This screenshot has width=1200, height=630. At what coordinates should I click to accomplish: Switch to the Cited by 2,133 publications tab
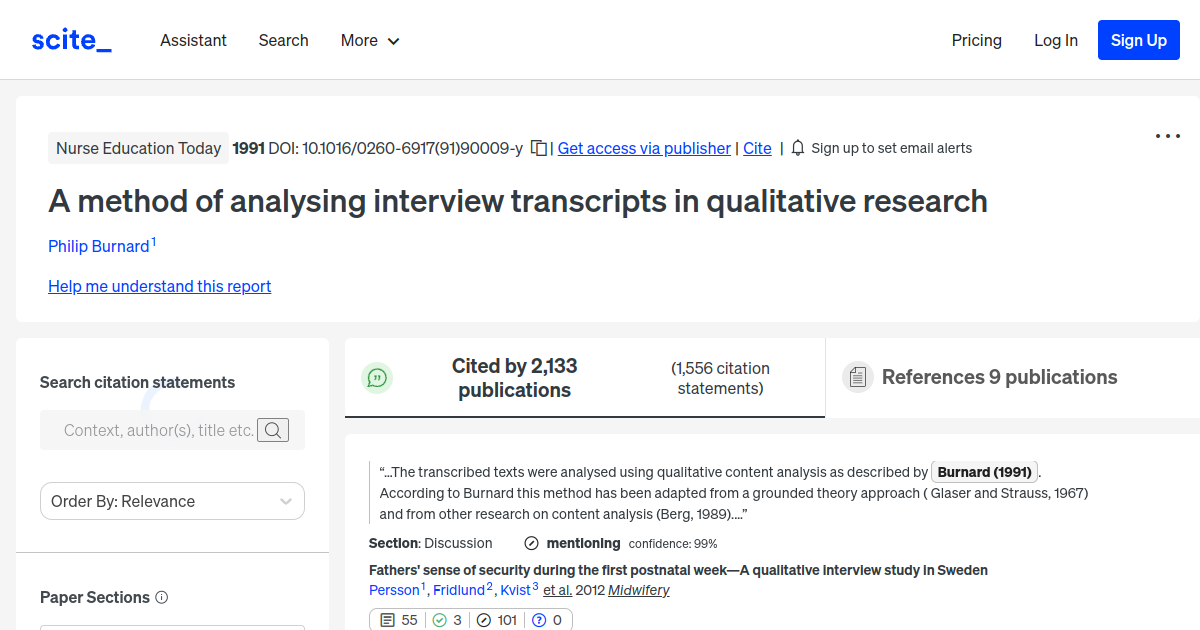(514, 378)
